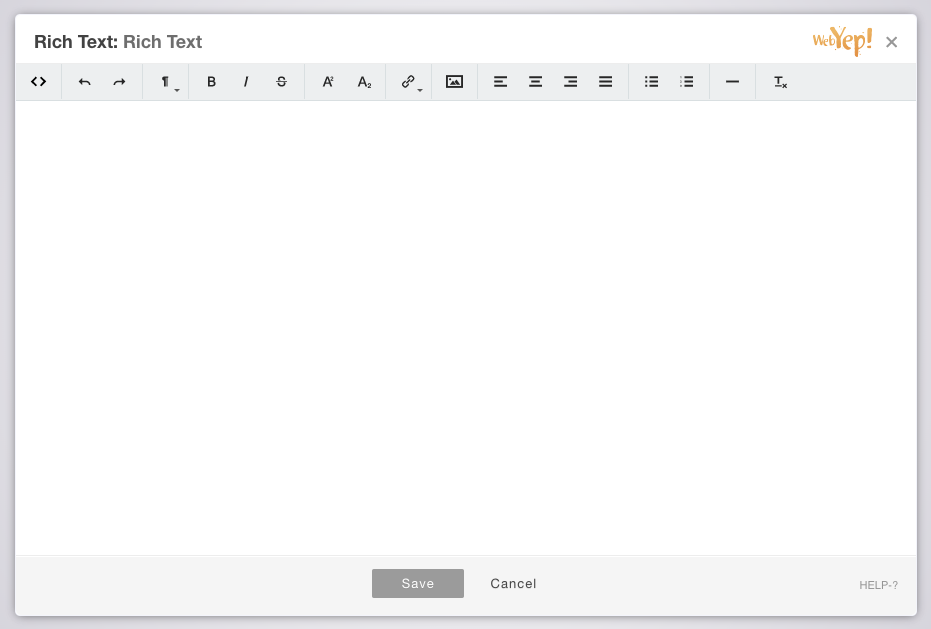The height and width of the screenshot is (629, 931).
Task: Apply subscript formatting
Action: [364, 81]
